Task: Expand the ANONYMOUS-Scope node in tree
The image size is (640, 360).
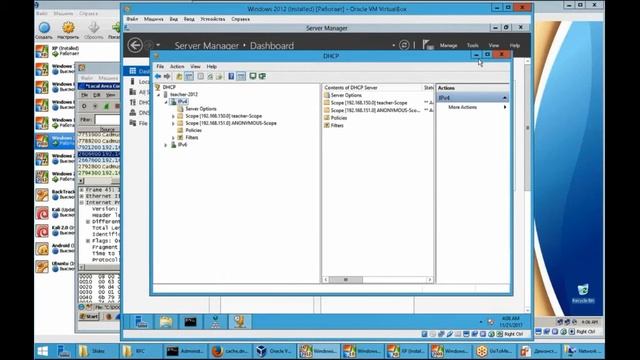Action: point(173,123)
